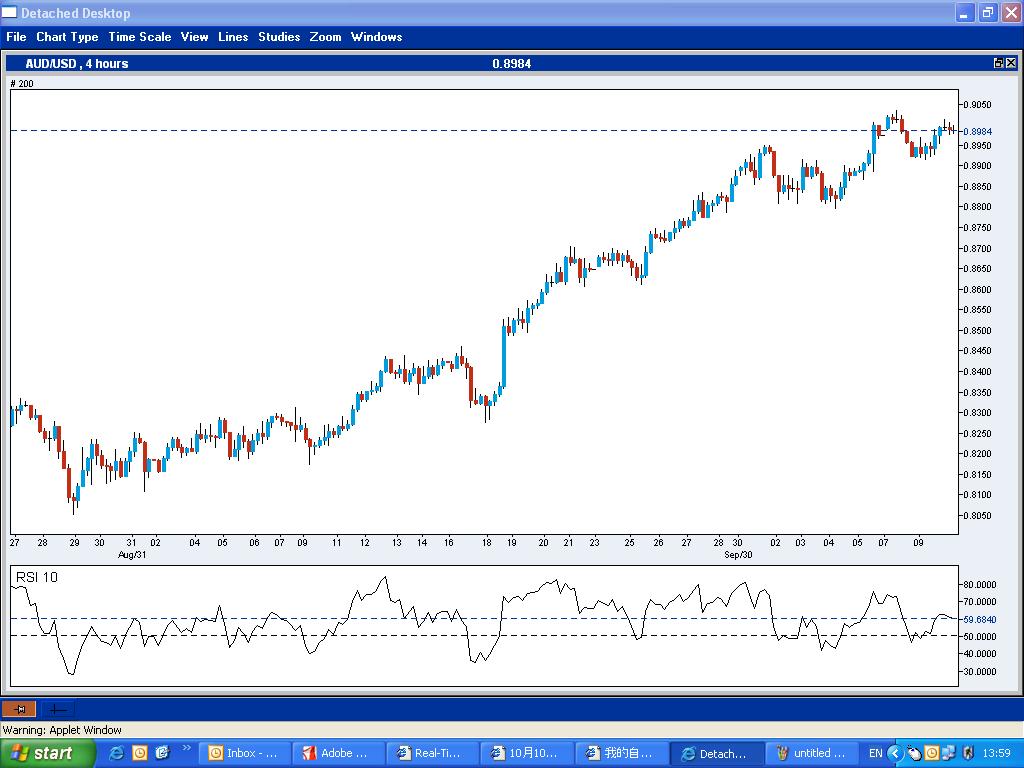Open the Time Scale menu
The width and height of the screenshot is (1024, 768).
[140, 37]
